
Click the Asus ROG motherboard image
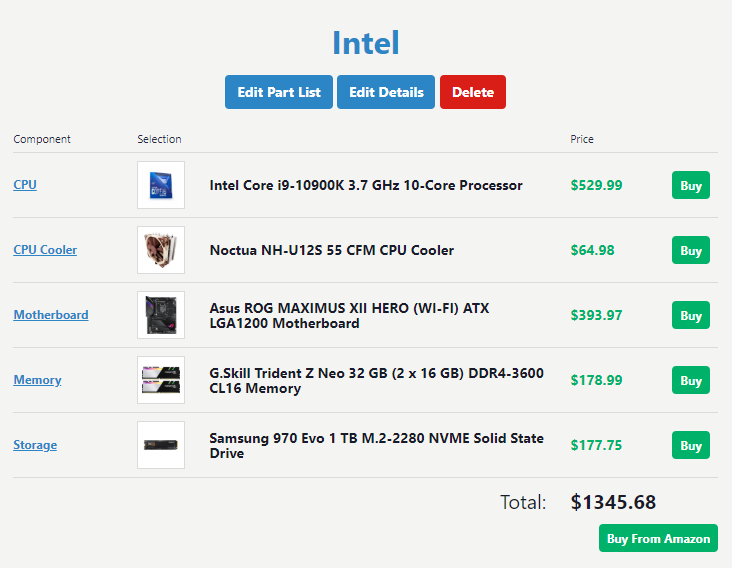point(161,315)
